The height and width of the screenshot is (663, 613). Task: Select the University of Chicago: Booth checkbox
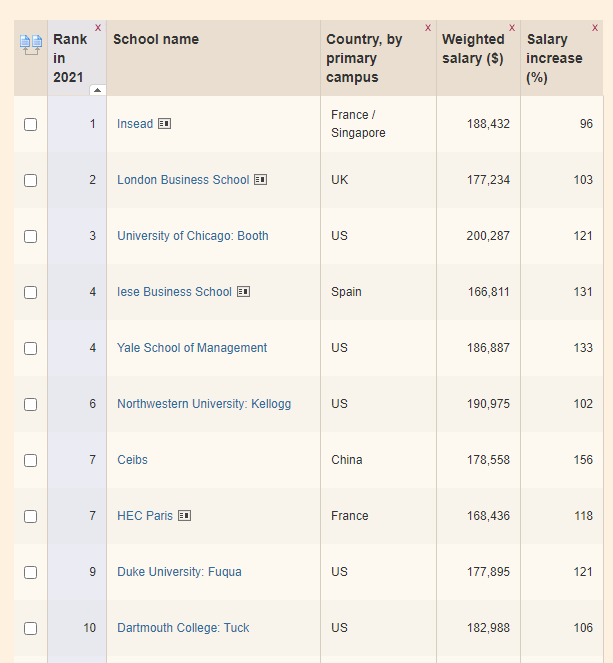pos(30,236)
